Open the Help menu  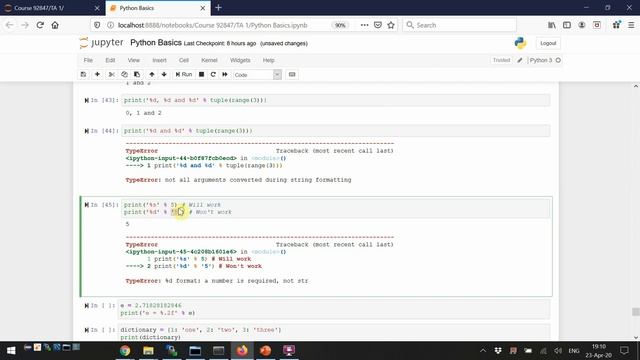pyautogui.click(x=269, y=60)
